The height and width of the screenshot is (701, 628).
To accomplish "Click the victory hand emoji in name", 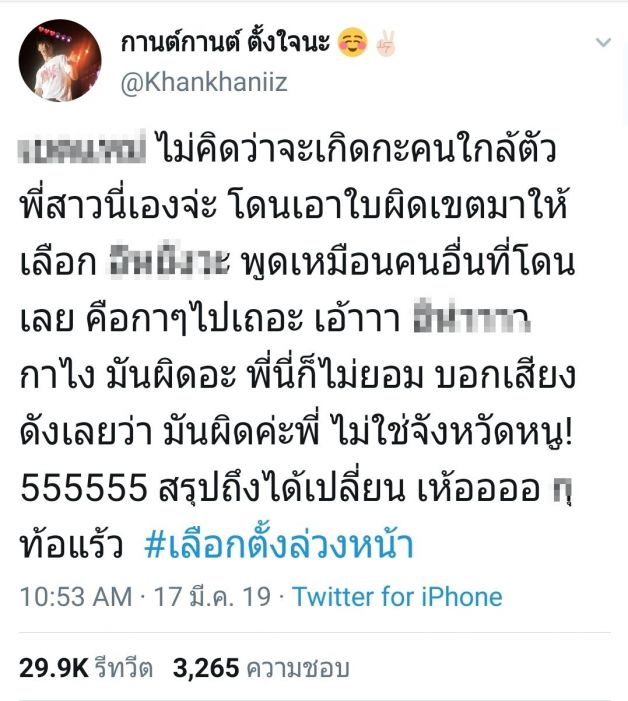I will (385, 43).
